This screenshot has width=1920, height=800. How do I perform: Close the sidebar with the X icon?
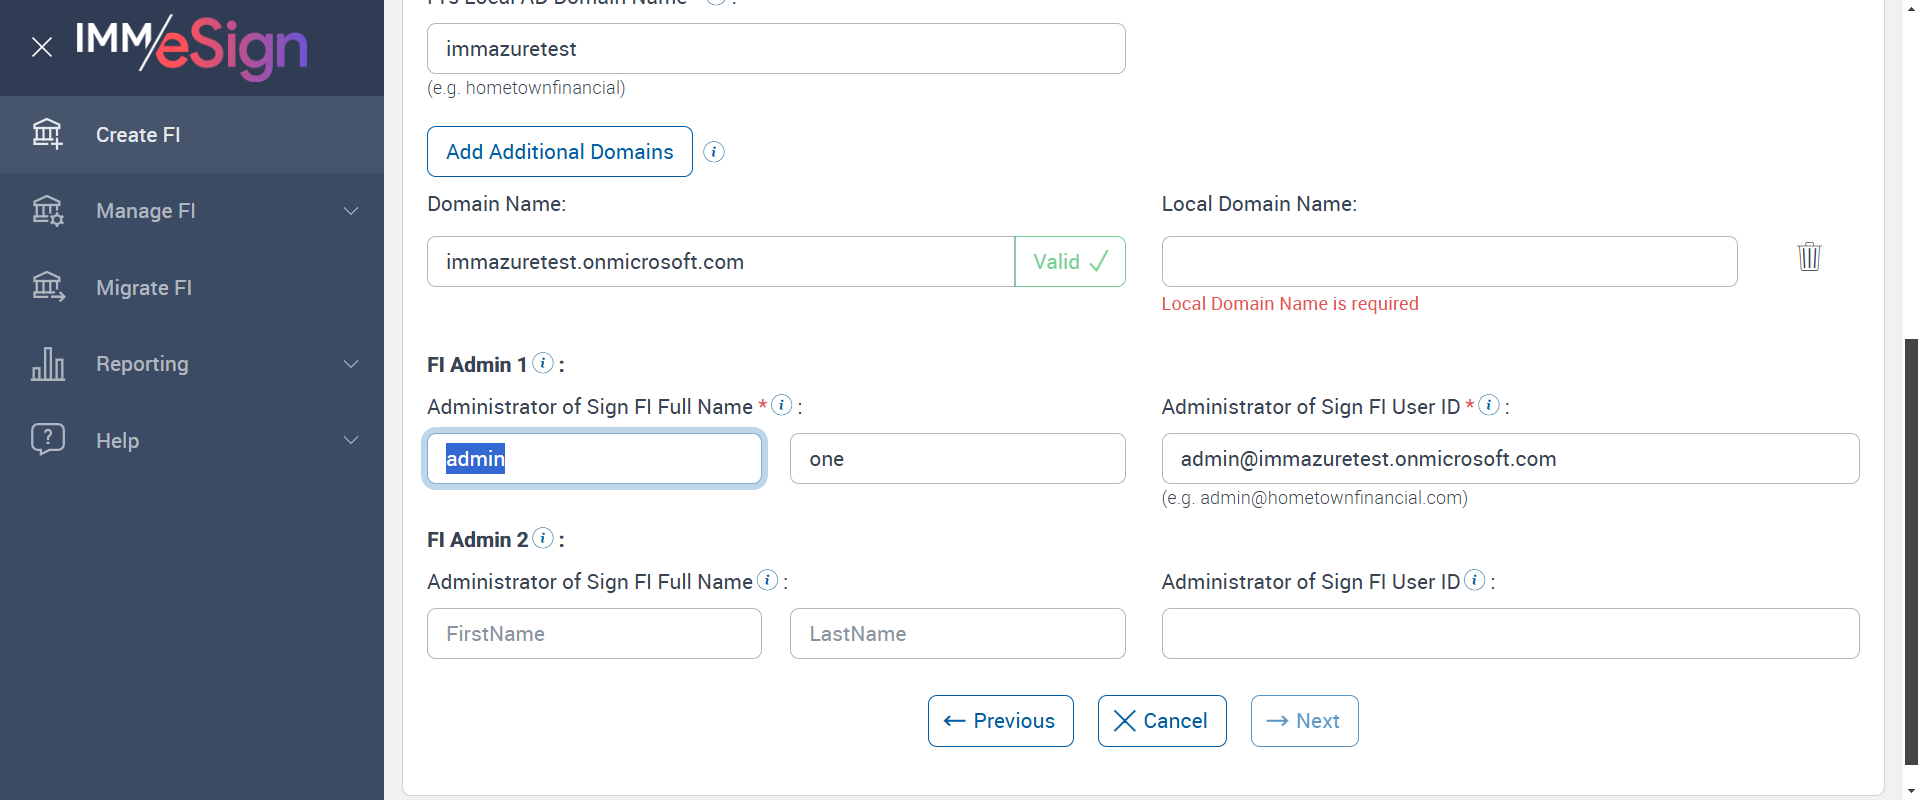(x=42, y=47)
